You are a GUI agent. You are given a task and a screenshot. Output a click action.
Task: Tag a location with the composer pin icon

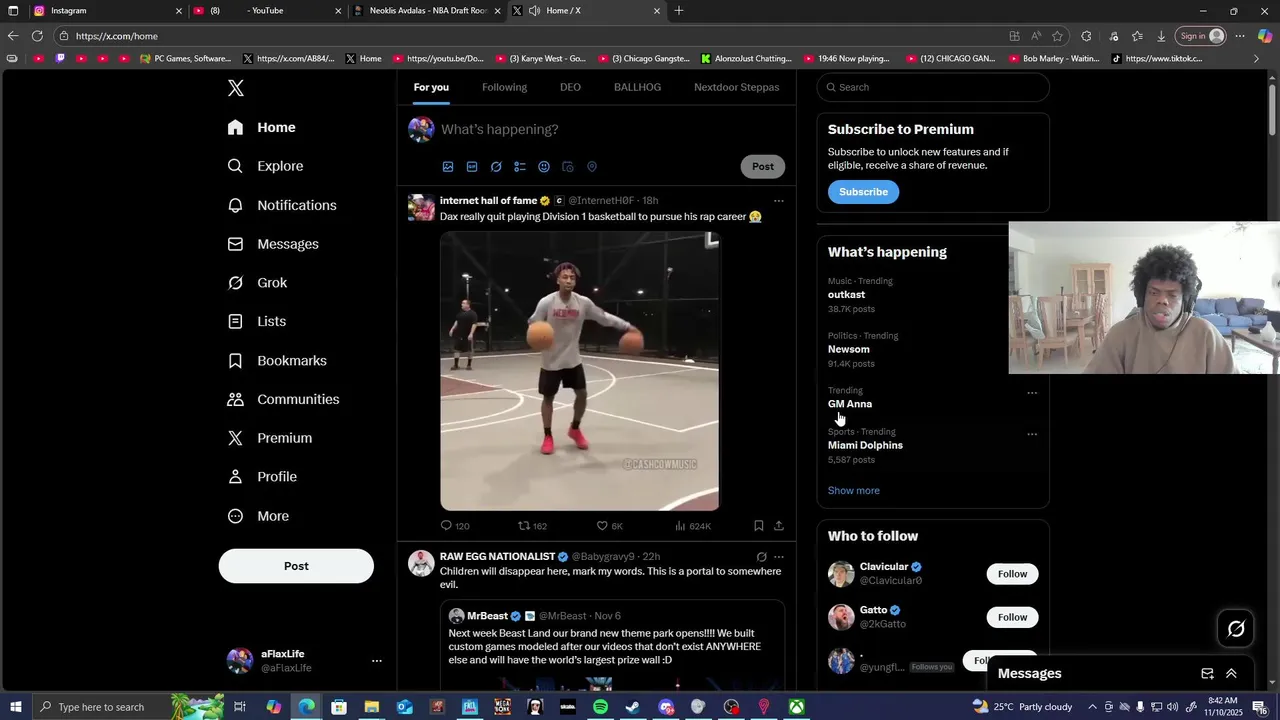click(x=592, y=167)
